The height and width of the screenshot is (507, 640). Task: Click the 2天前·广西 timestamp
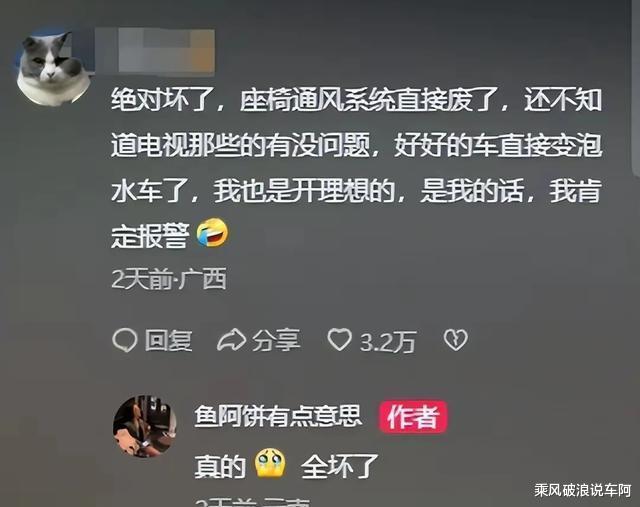169,279
